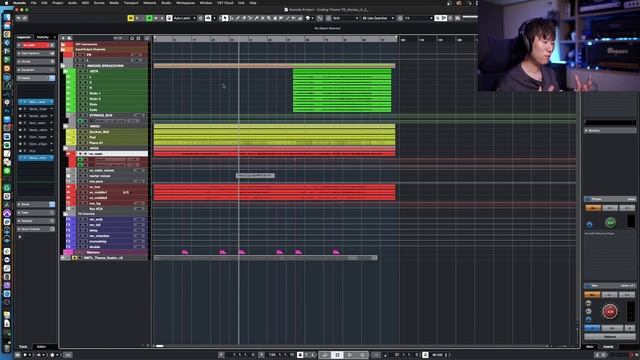Toggle global Solo S button in toolbar
Image resolution: width=640 pixels, height=360 pixels.
pyautogui.click(x=137, y=18)
